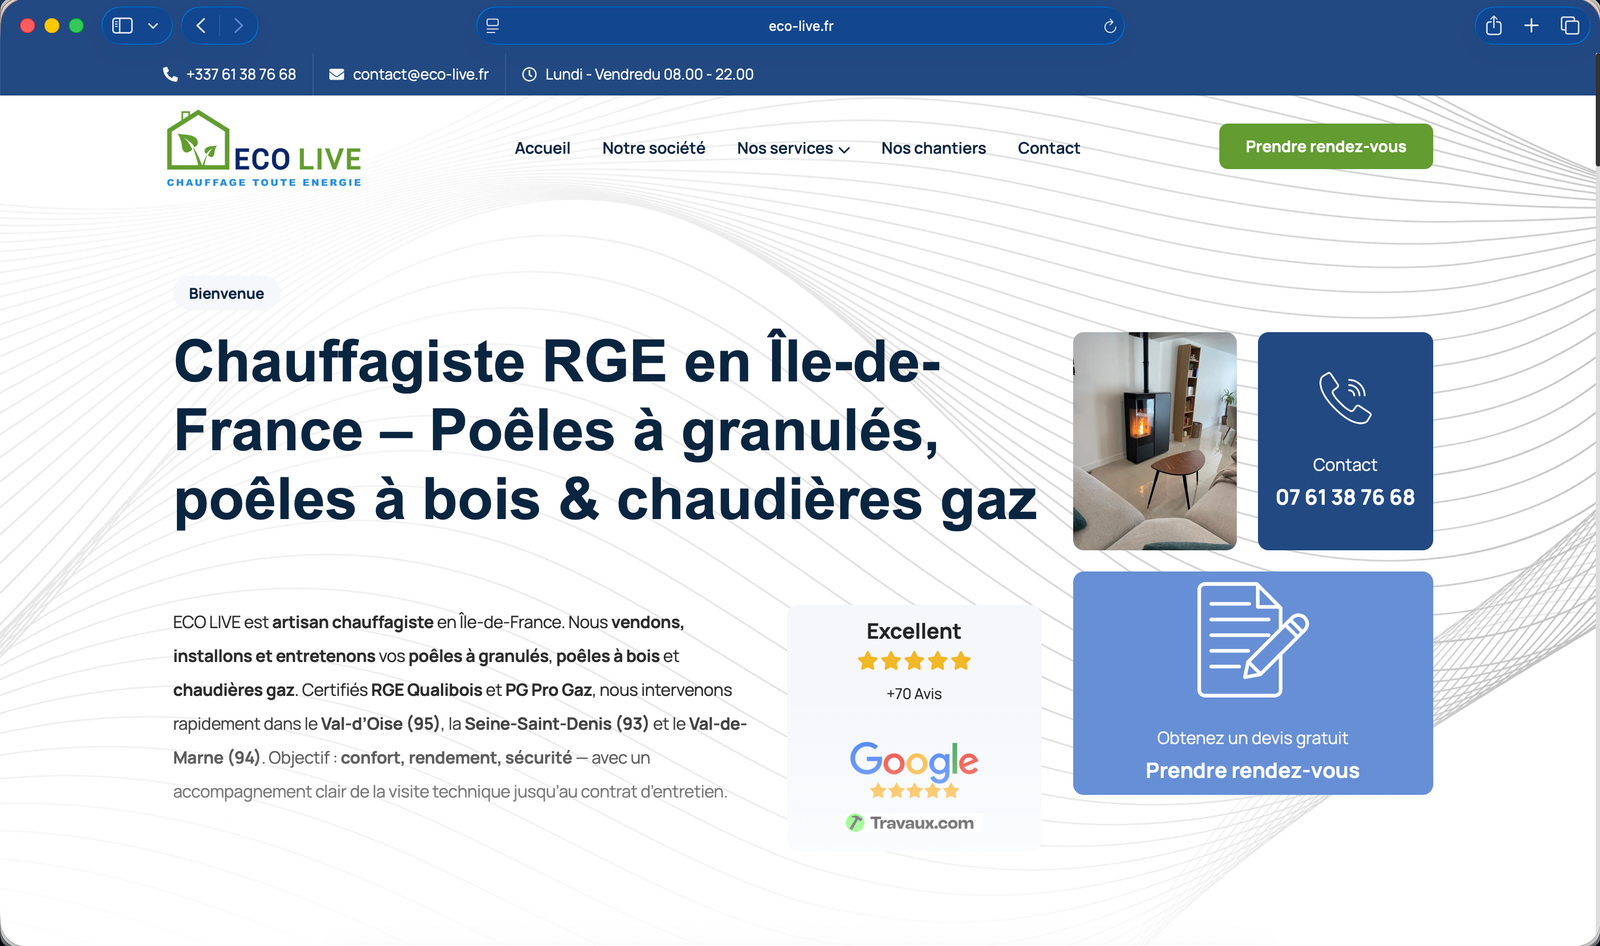Click the ECO LIVE house logo
Viewport: 1600px width, 946px height.
click(196, 140)
